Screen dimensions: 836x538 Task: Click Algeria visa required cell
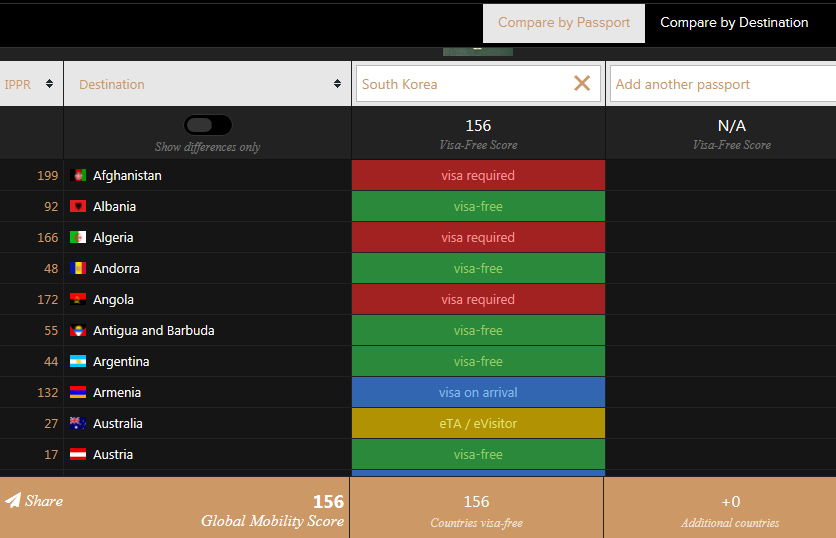pos(478,237)
